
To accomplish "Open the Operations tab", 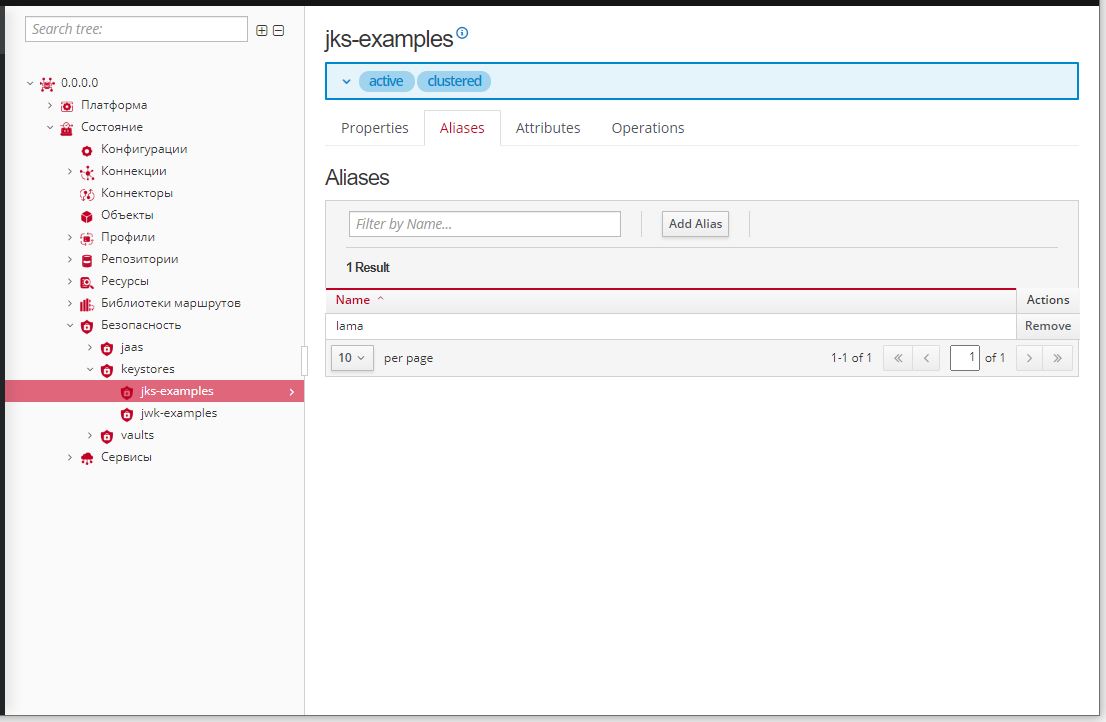I will 648,128.
